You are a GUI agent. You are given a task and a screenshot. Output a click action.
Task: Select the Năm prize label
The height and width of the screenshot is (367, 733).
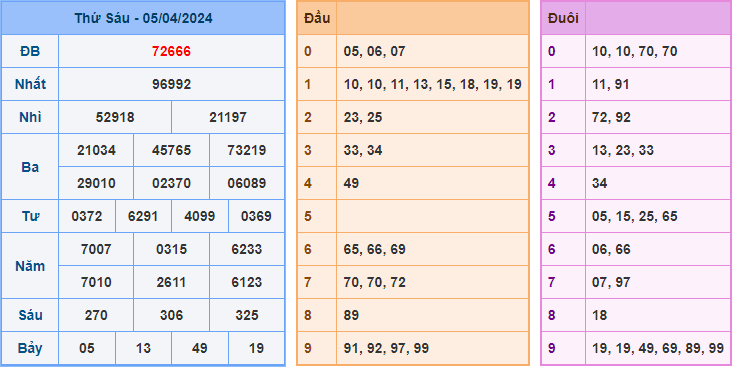pyautogui.click(x=30, y=266)
